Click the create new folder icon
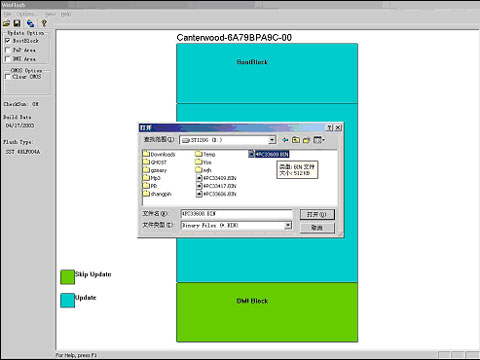 pyautogui.click(x=306, y=140)
